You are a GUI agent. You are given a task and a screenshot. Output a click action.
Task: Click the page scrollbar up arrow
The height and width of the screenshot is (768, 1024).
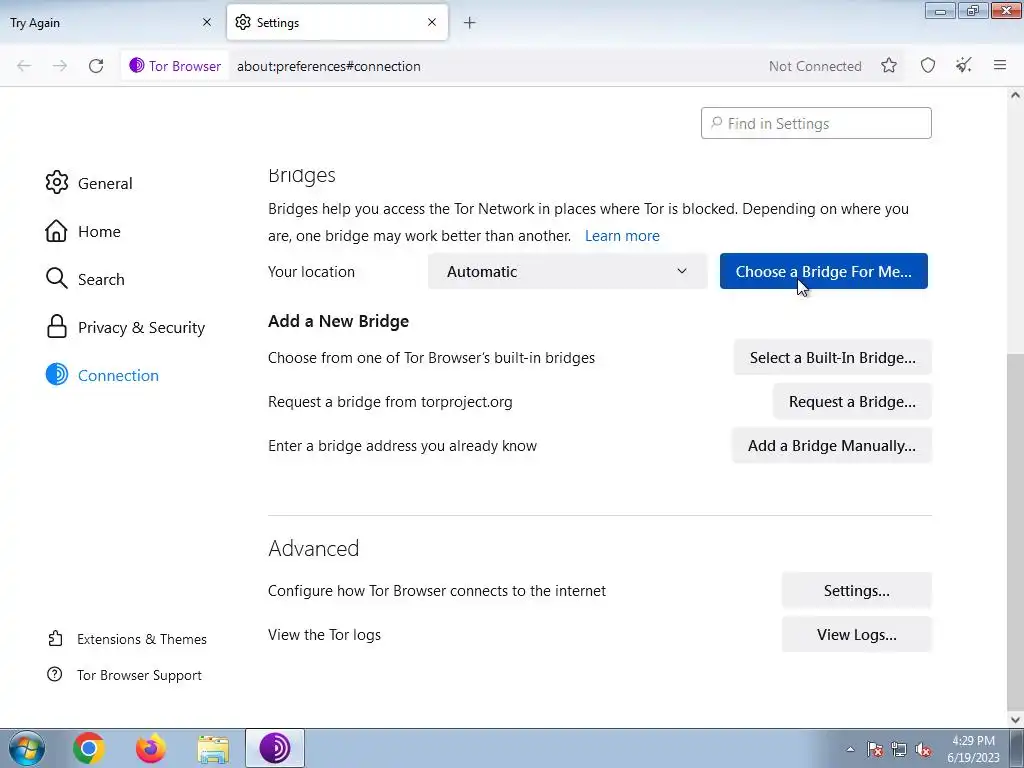click(1015, 95)
